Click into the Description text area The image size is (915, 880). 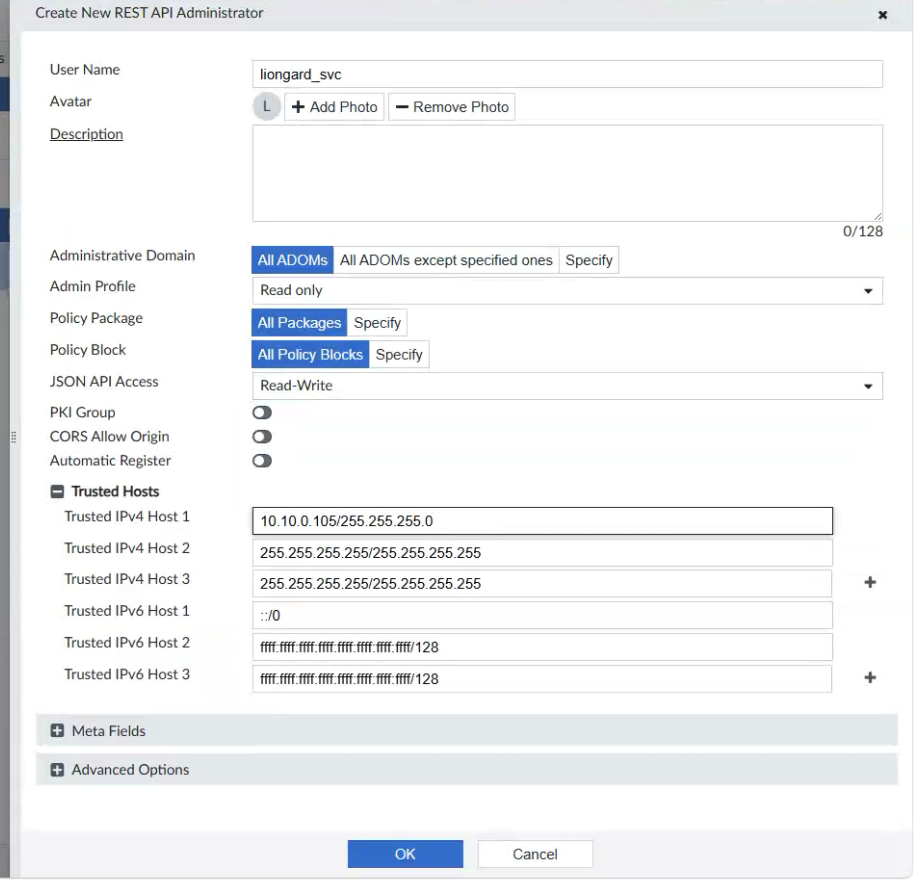pos(567,173)
